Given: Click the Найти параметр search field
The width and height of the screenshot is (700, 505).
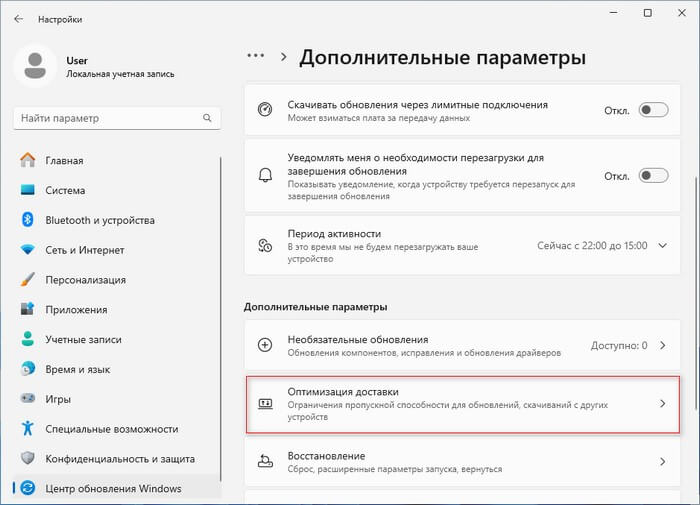Looking at the screenshot, I should [117, 118].
